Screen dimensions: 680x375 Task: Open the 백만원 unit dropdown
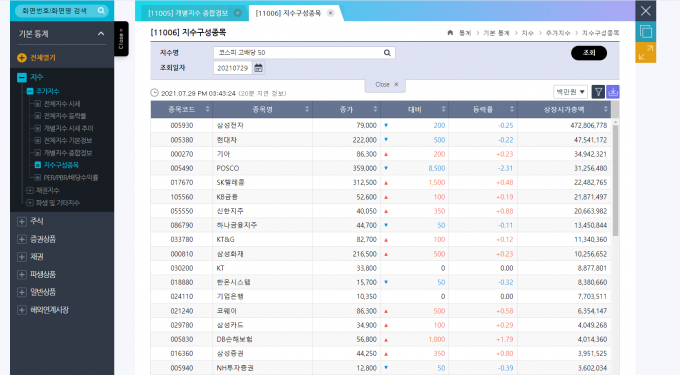[570, 92]
